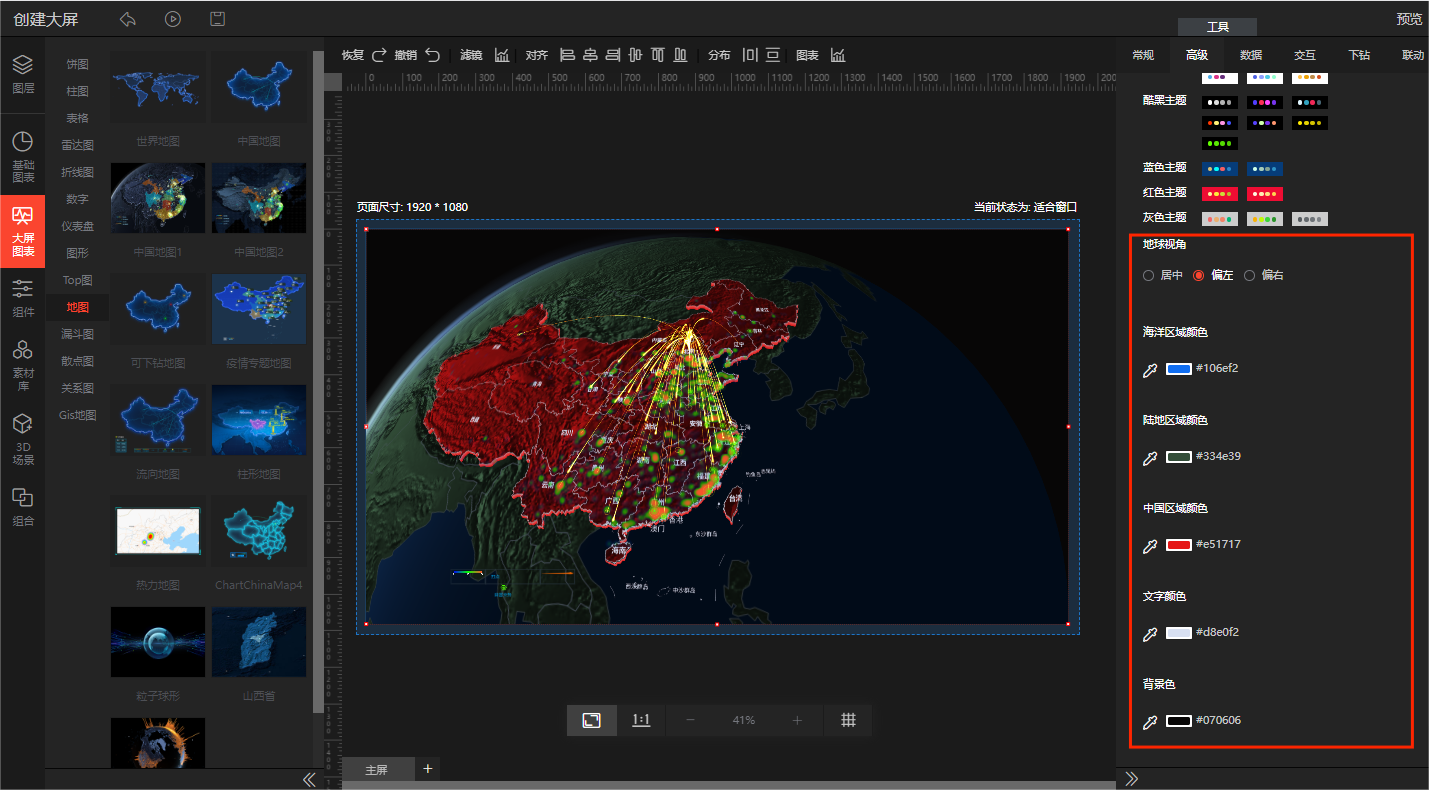Click the 恢复 redo arrow icon

(379, 55)
